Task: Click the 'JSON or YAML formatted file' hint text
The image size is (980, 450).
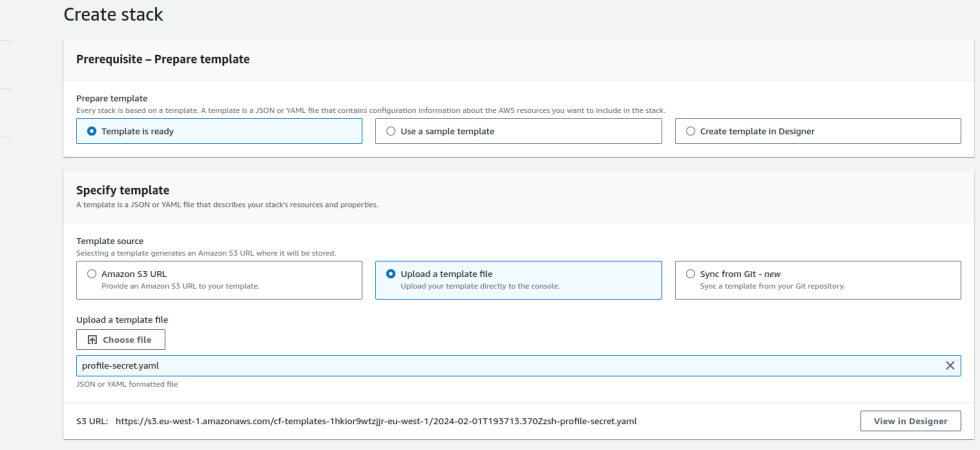Action: click(127, 384)
